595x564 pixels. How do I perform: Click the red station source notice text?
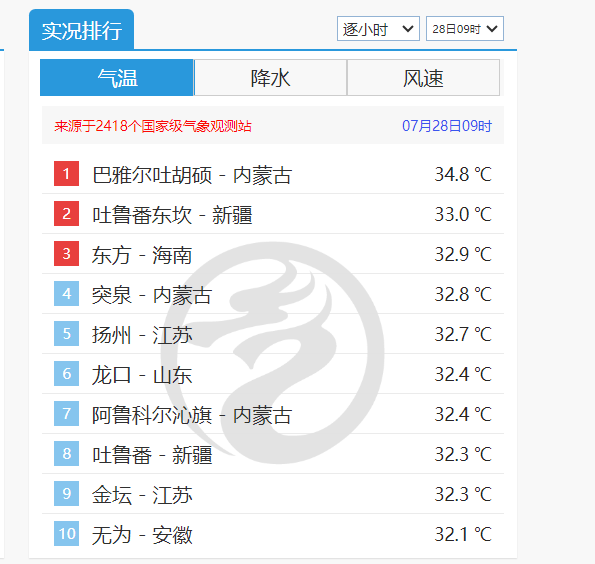pos(153,126)
